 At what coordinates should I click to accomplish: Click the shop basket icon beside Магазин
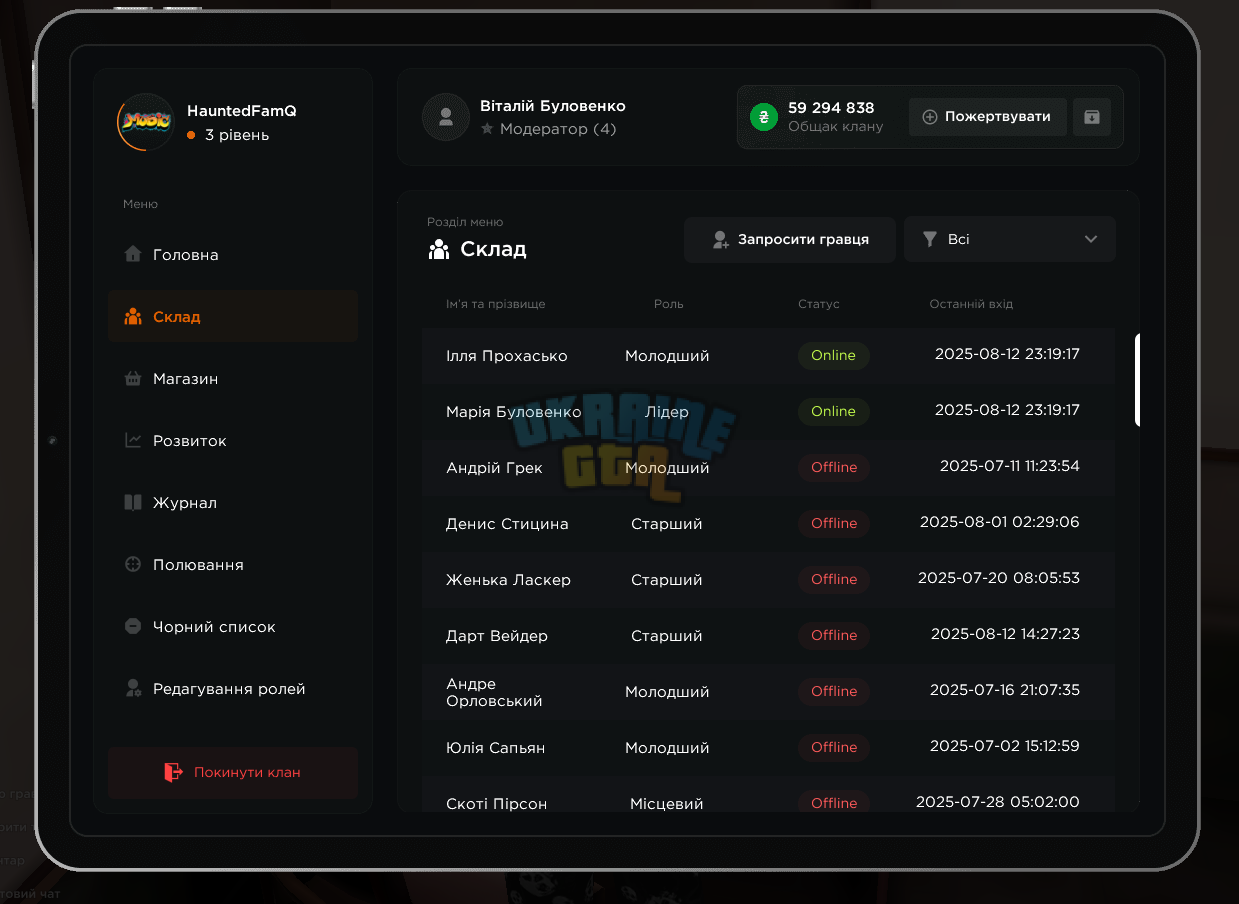click(132, 379)
